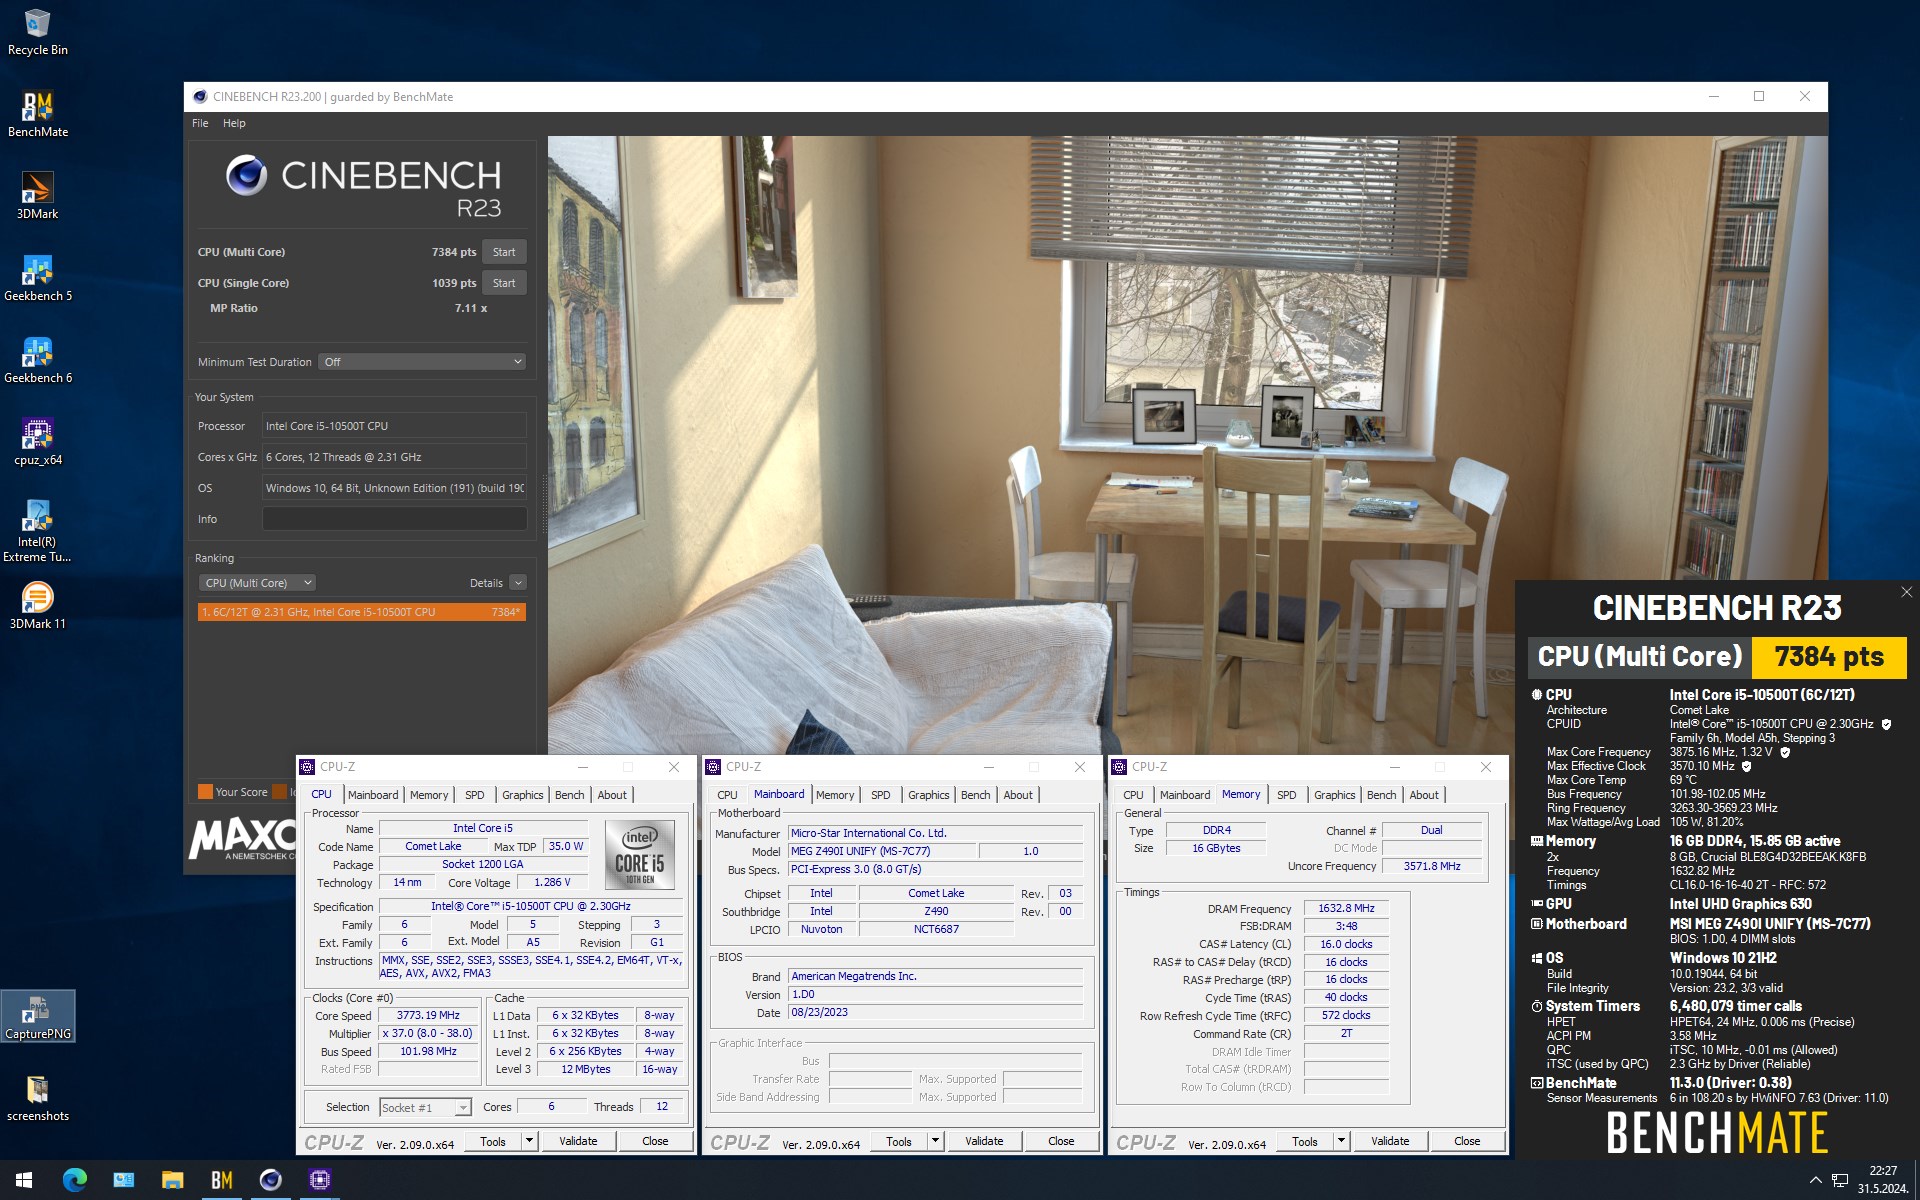Click the CPU-Z icon in Memory window title
Viewport: 1920px width, 1200px height.
(1119, 767)
